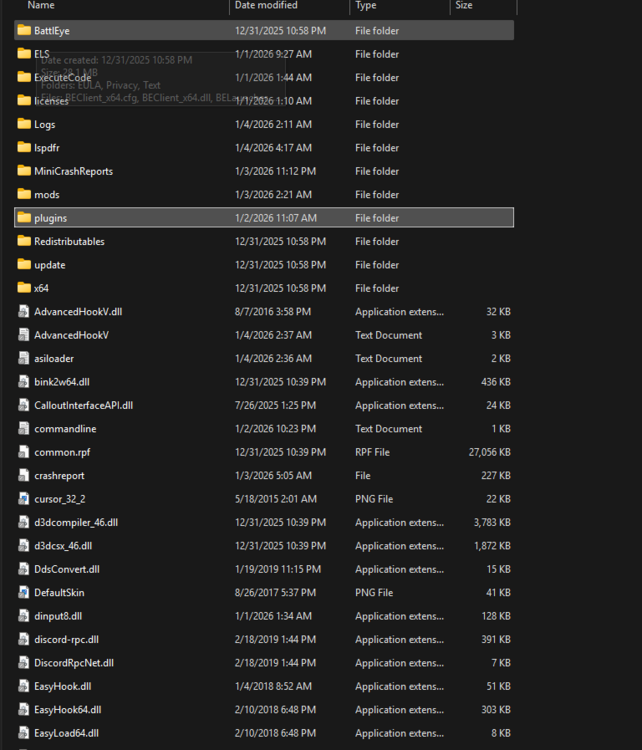642x750 pixels.
Task: Select the BattlEye folder name
Action: (x=52, y=31)
